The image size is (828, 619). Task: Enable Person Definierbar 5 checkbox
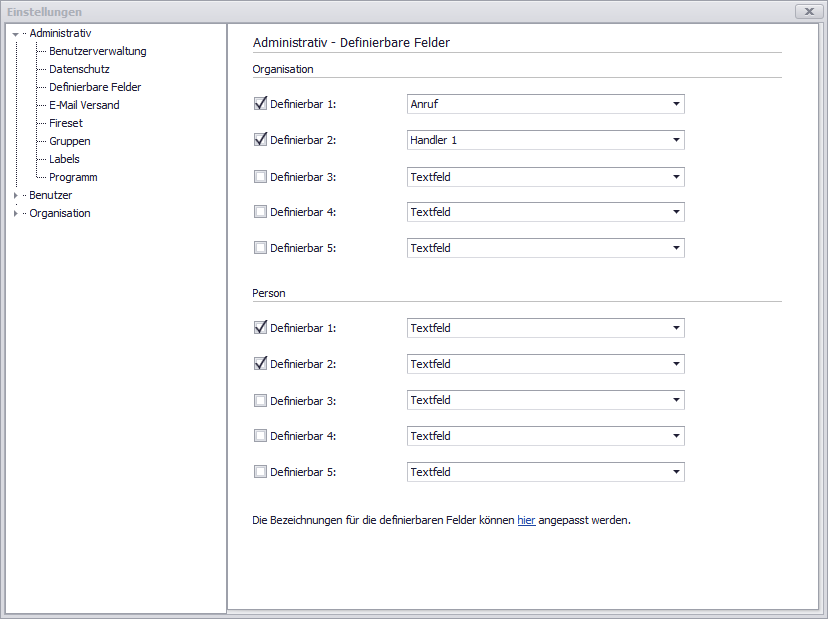pos(261,472)
